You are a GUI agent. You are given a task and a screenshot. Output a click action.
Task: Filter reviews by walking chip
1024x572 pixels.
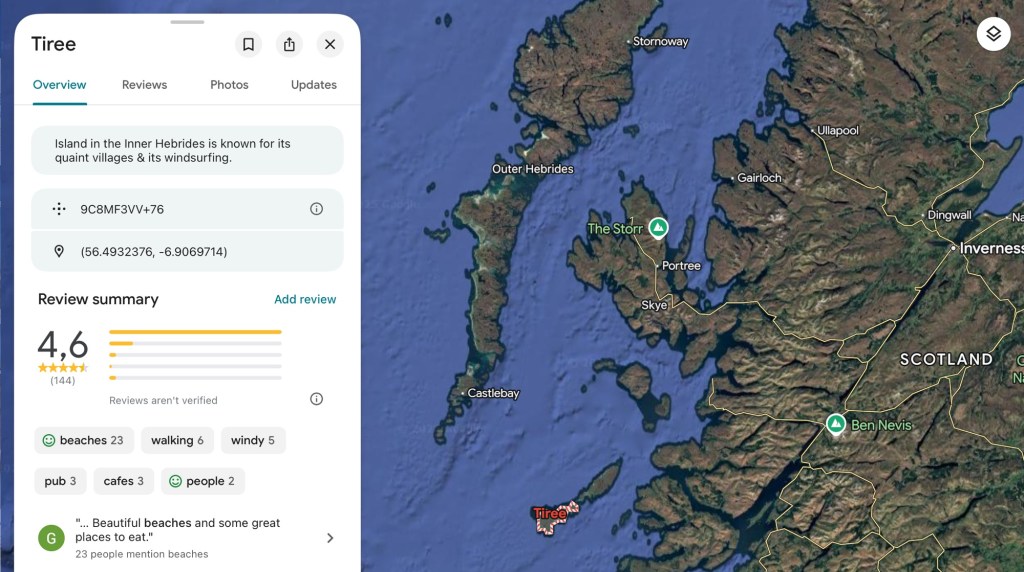pyautogui.click(x=177, y=440)
